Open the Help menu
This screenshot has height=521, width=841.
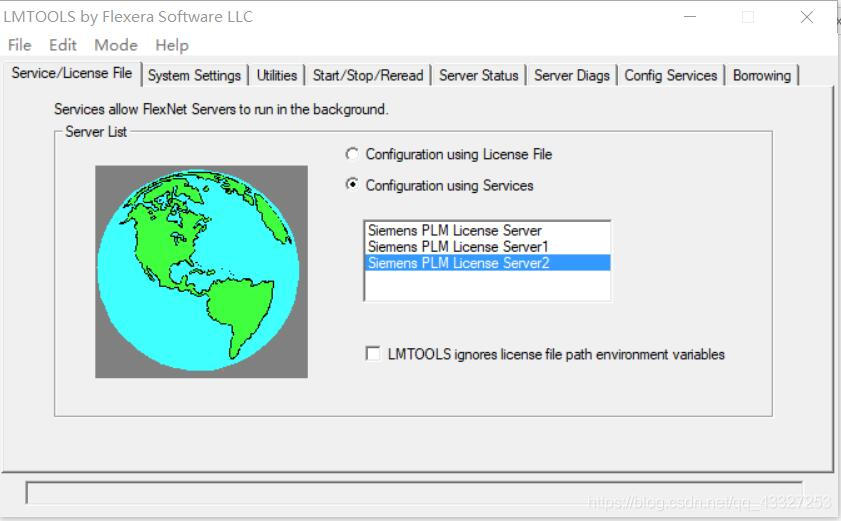tap(172, 45)
